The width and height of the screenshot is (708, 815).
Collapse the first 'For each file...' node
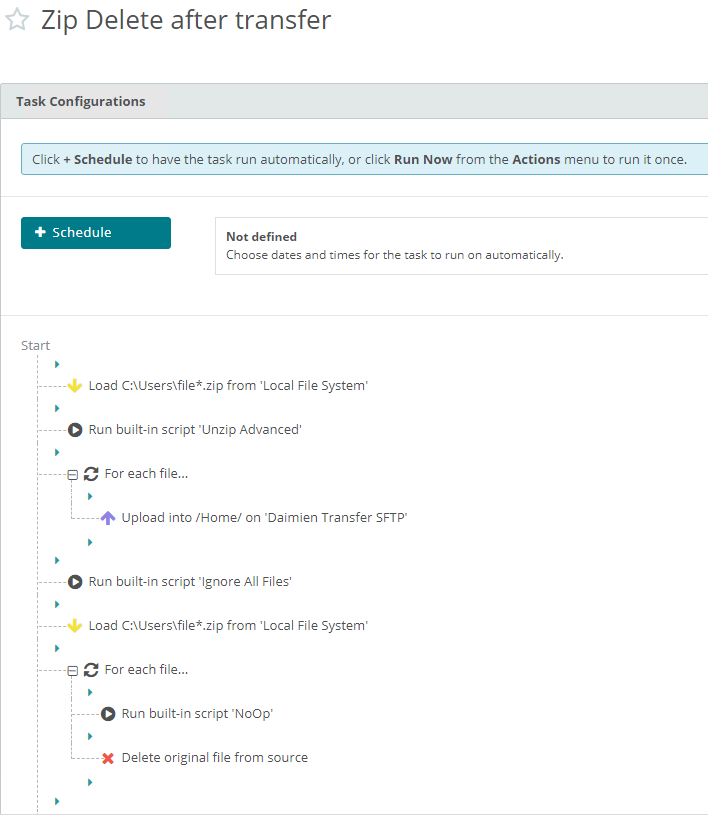[72, 475]
